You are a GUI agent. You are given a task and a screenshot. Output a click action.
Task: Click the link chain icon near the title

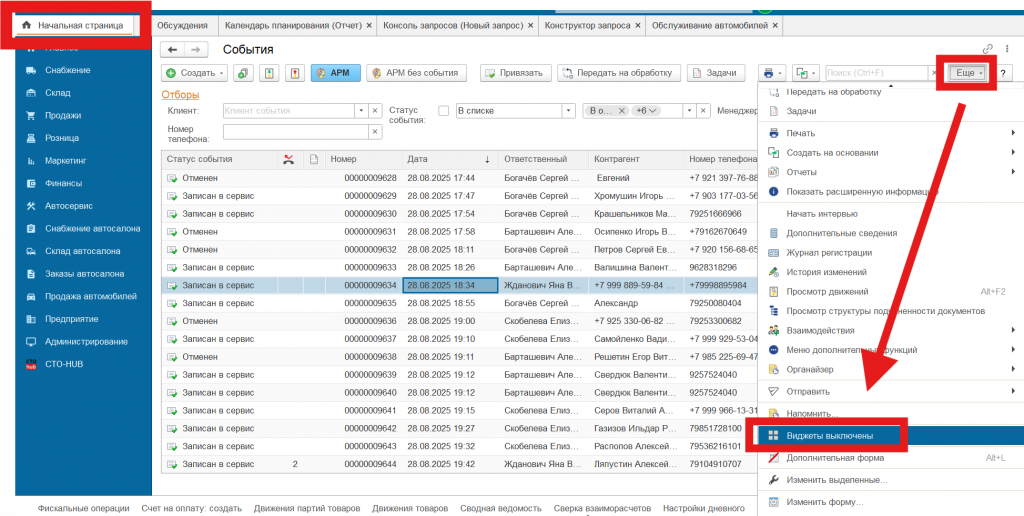[x=988, y=49]
